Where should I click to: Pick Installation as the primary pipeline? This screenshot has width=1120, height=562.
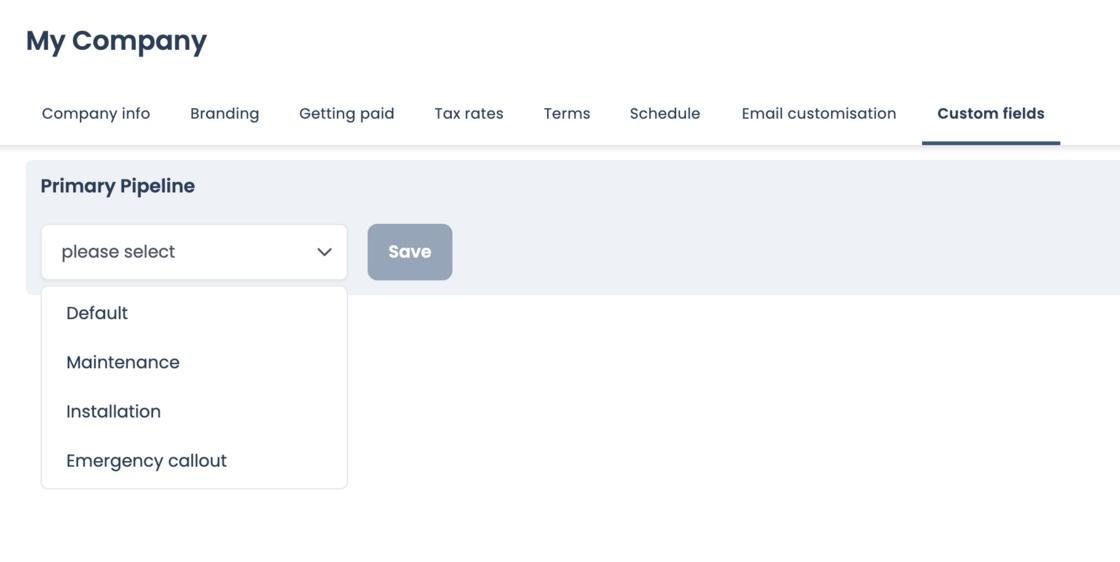[113, 411]
